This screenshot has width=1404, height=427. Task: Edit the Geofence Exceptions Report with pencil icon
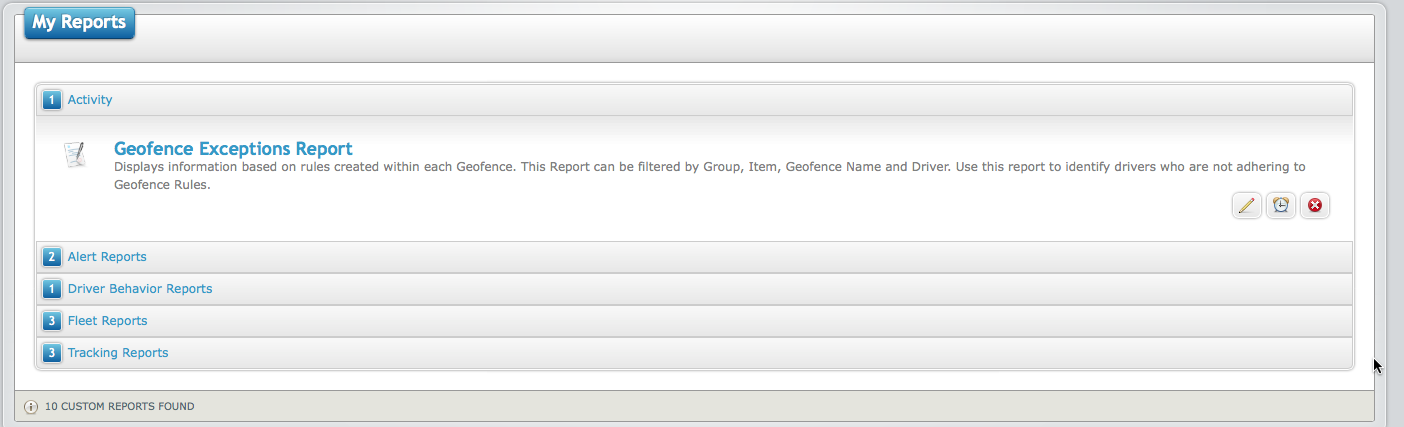(x=1246, y=206)
